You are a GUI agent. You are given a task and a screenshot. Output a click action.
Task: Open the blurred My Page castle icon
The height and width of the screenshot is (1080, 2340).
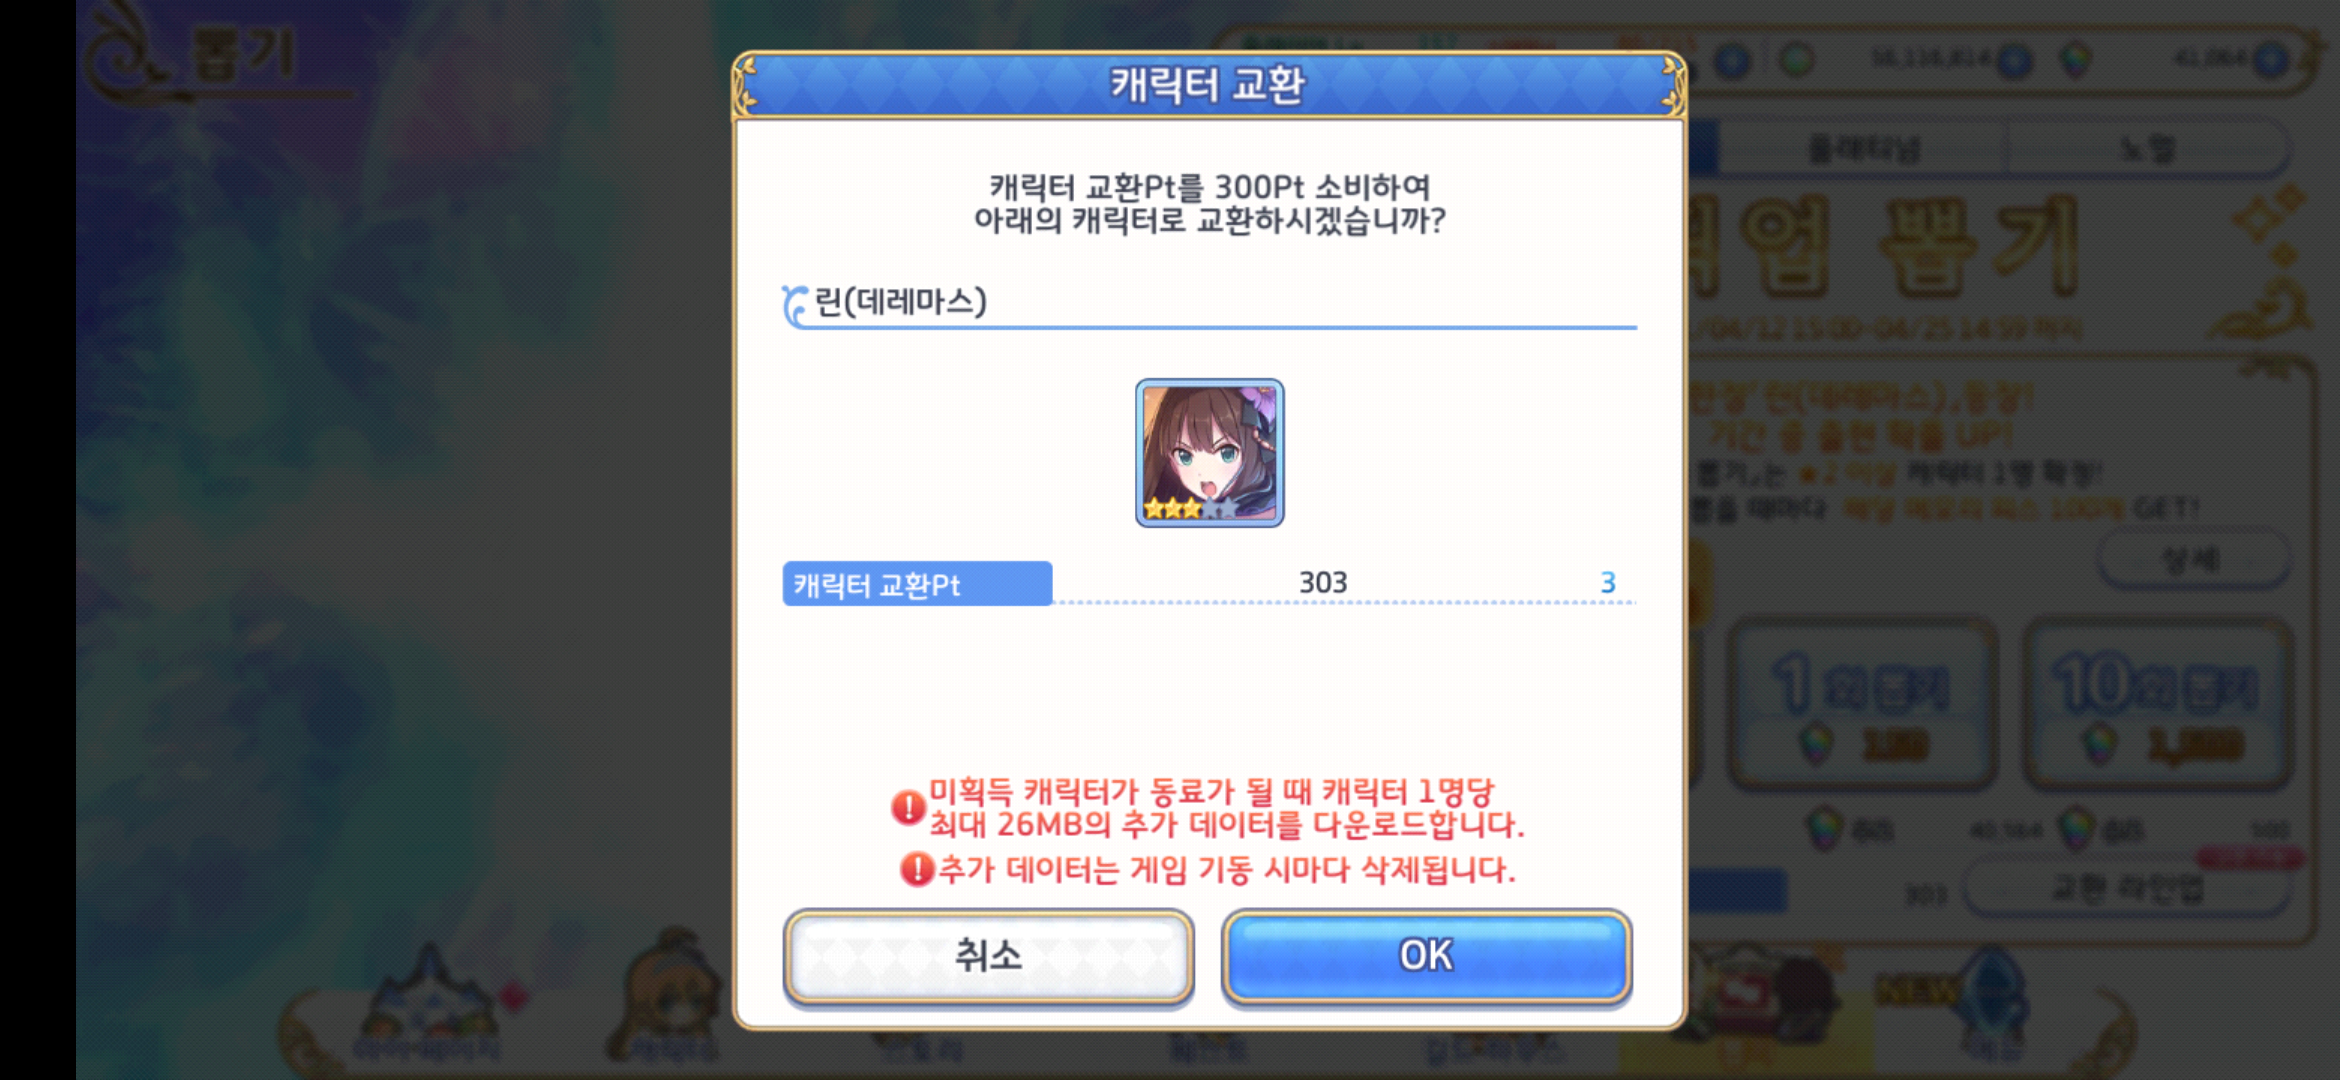point(430,1005)
